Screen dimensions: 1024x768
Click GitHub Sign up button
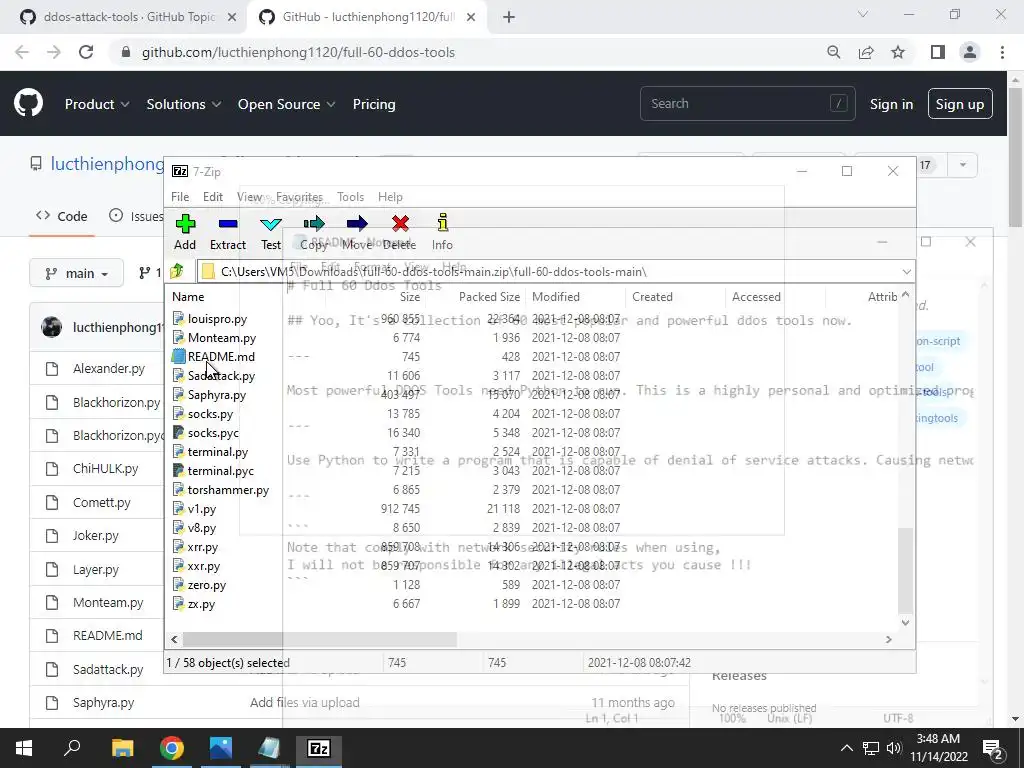[x=960, y=104]
